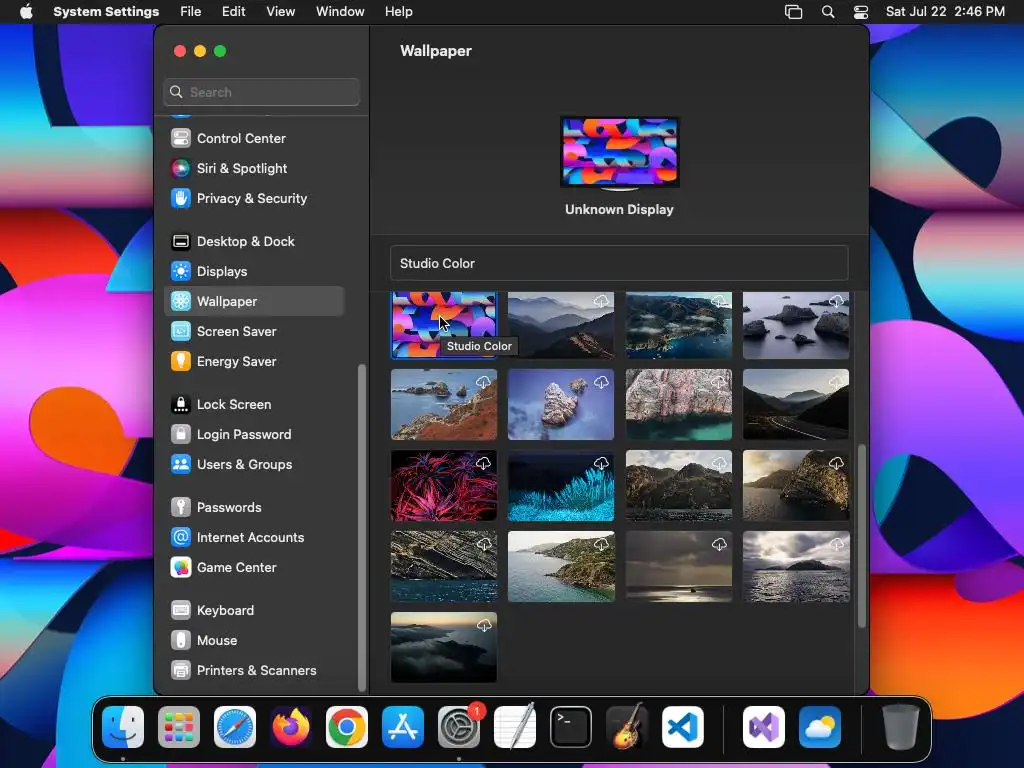Open the App Store from the Dock
The width and height of the screenshot is (1024, 768).
403,727
